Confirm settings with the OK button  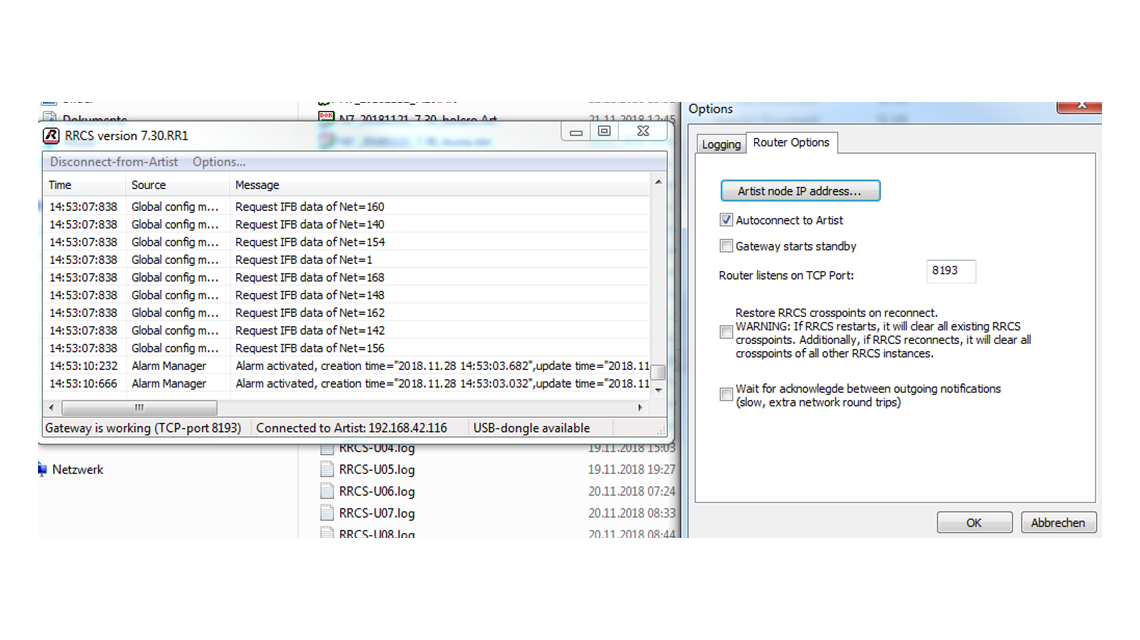click(x=974, y=522)
